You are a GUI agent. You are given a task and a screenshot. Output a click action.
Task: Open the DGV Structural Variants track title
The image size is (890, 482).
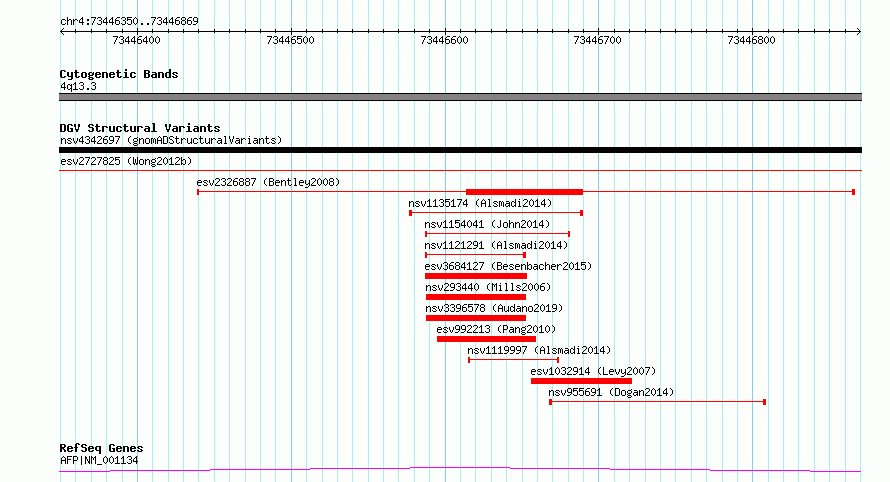[x=140, y=128]
